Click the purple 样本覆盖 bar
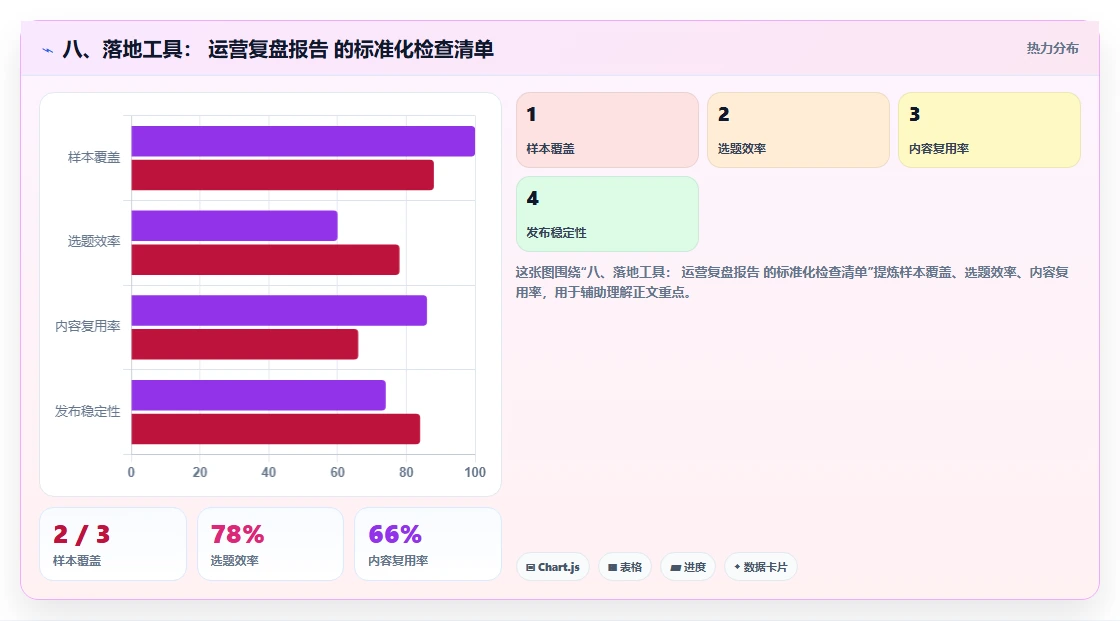The height and width of the screenshot is (621, 1120). tap(303, 141)
